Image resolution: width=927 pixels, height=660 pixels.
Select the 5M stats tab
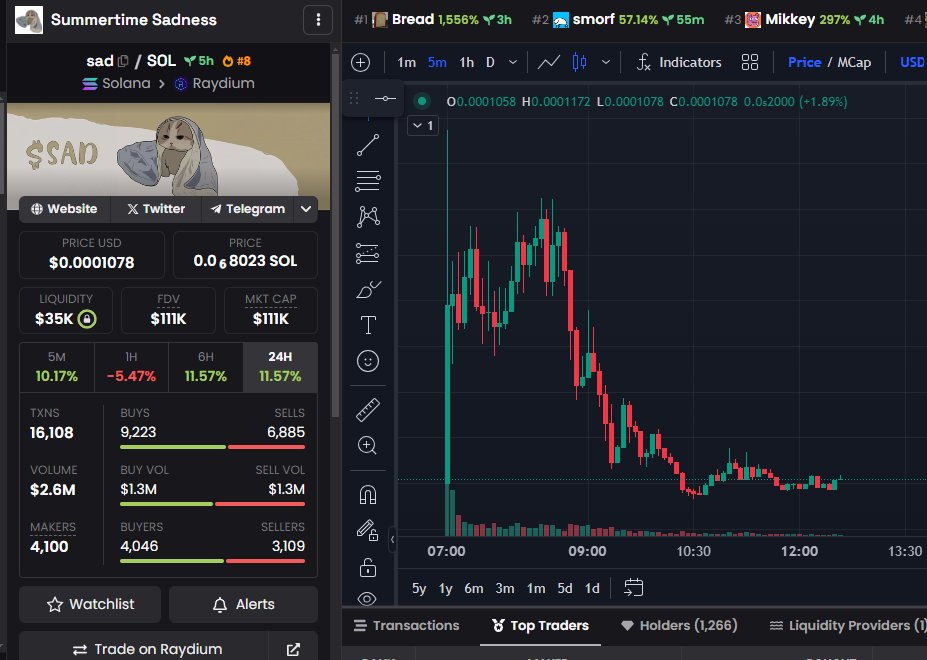pyautogui.click(x=57, y=367)
